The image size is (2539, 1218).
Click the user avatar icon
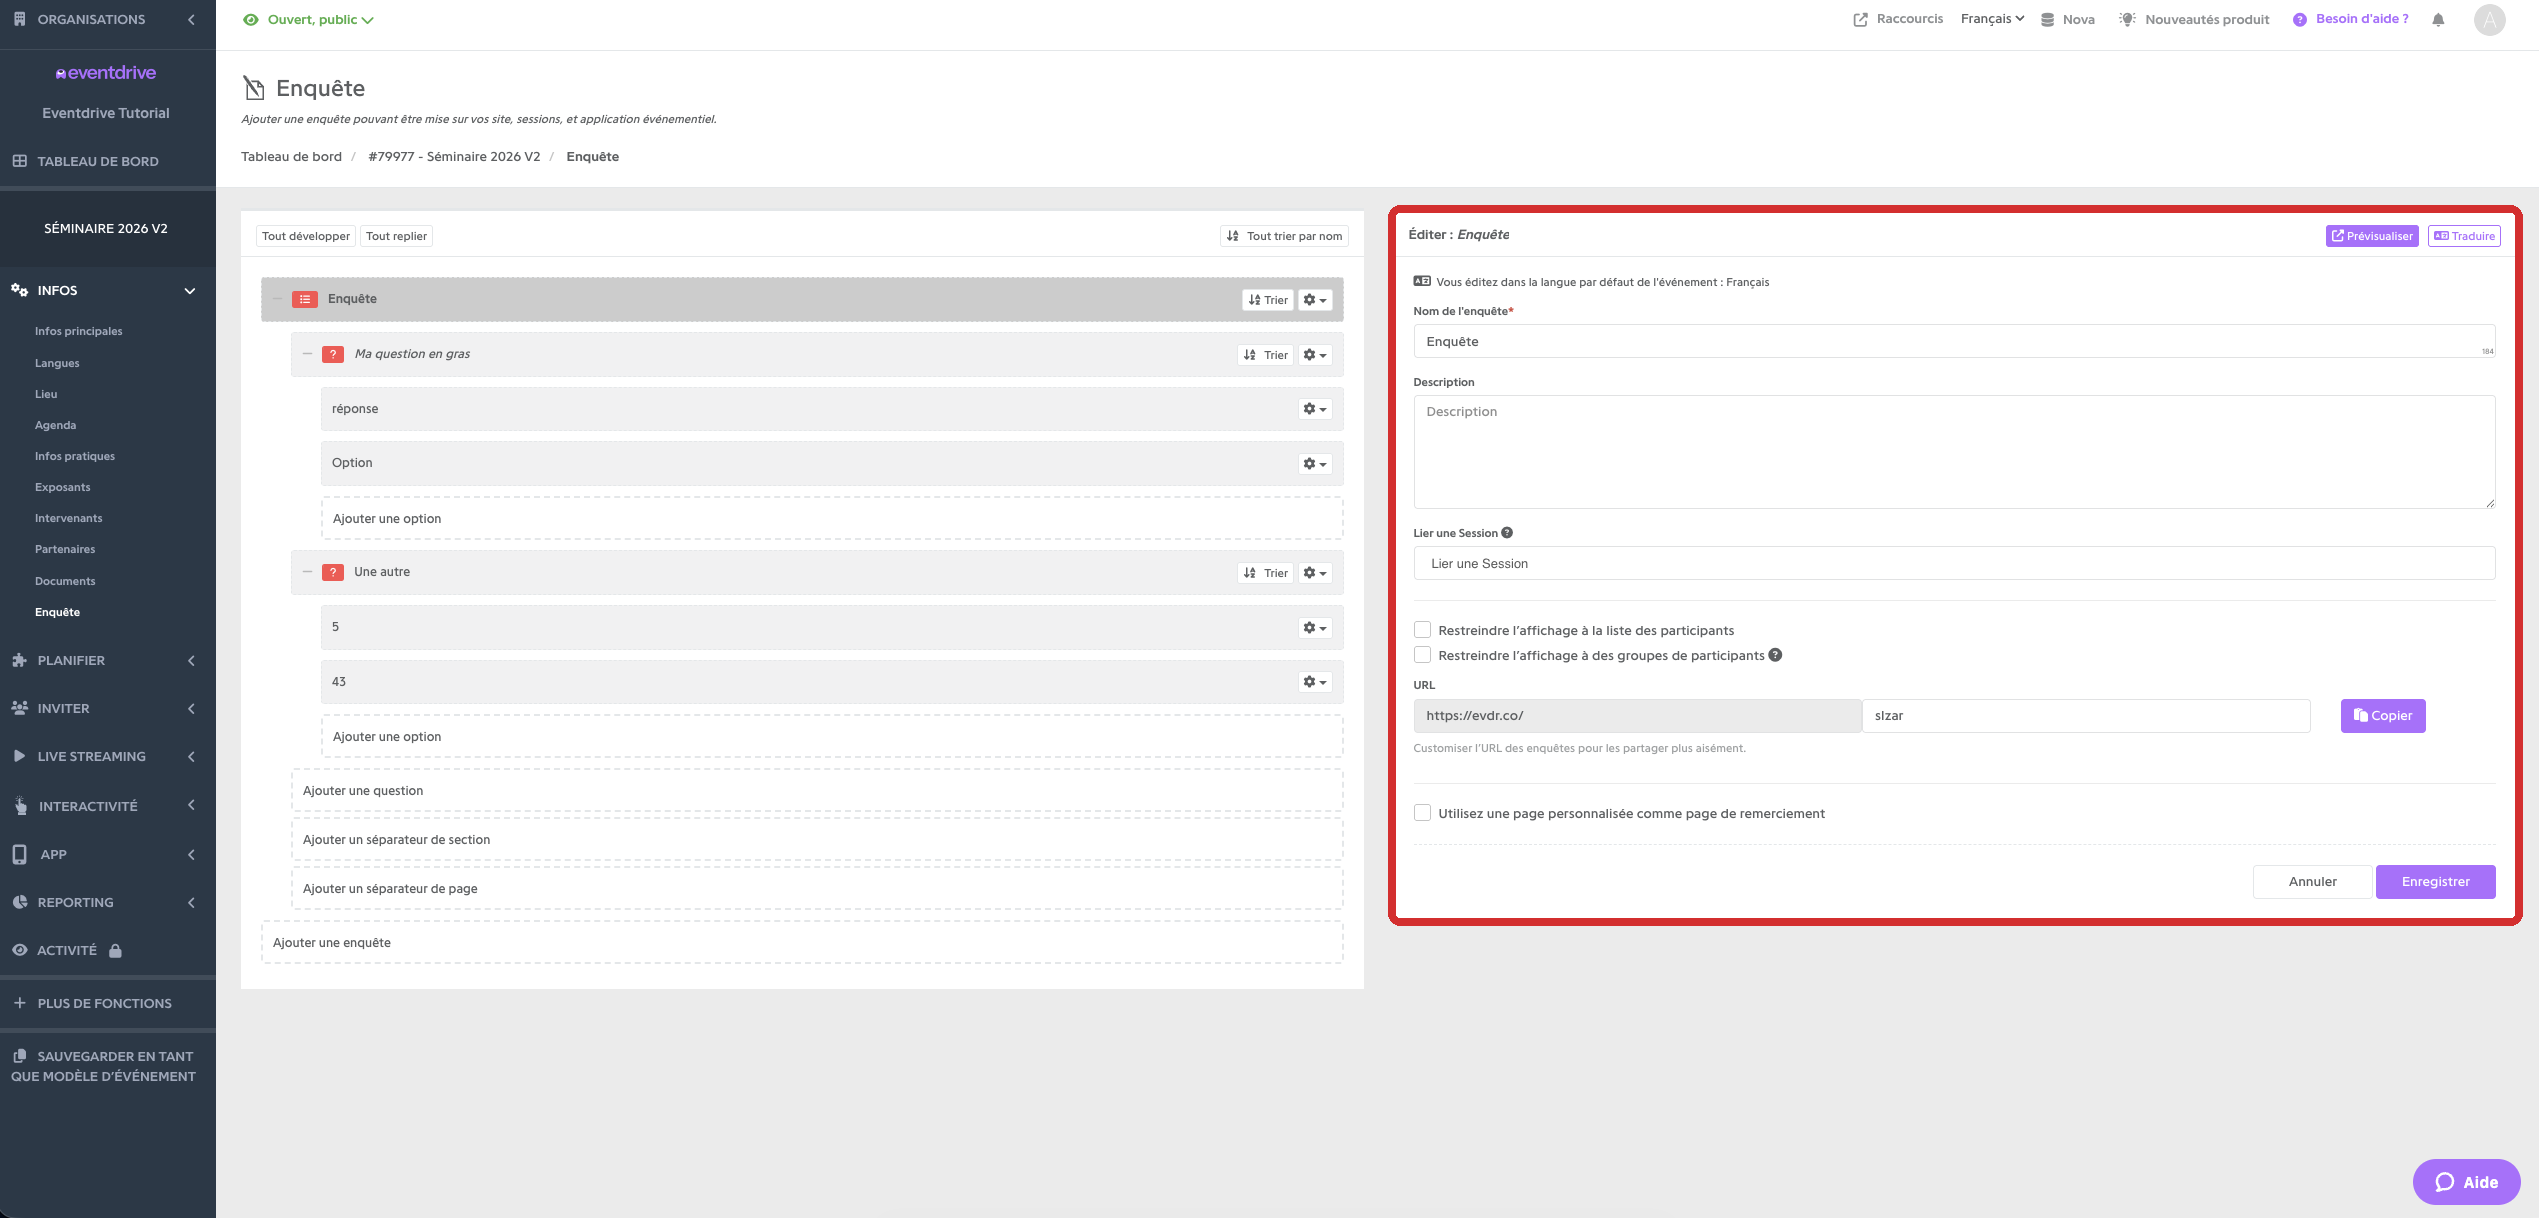(x=2489, y=20)
